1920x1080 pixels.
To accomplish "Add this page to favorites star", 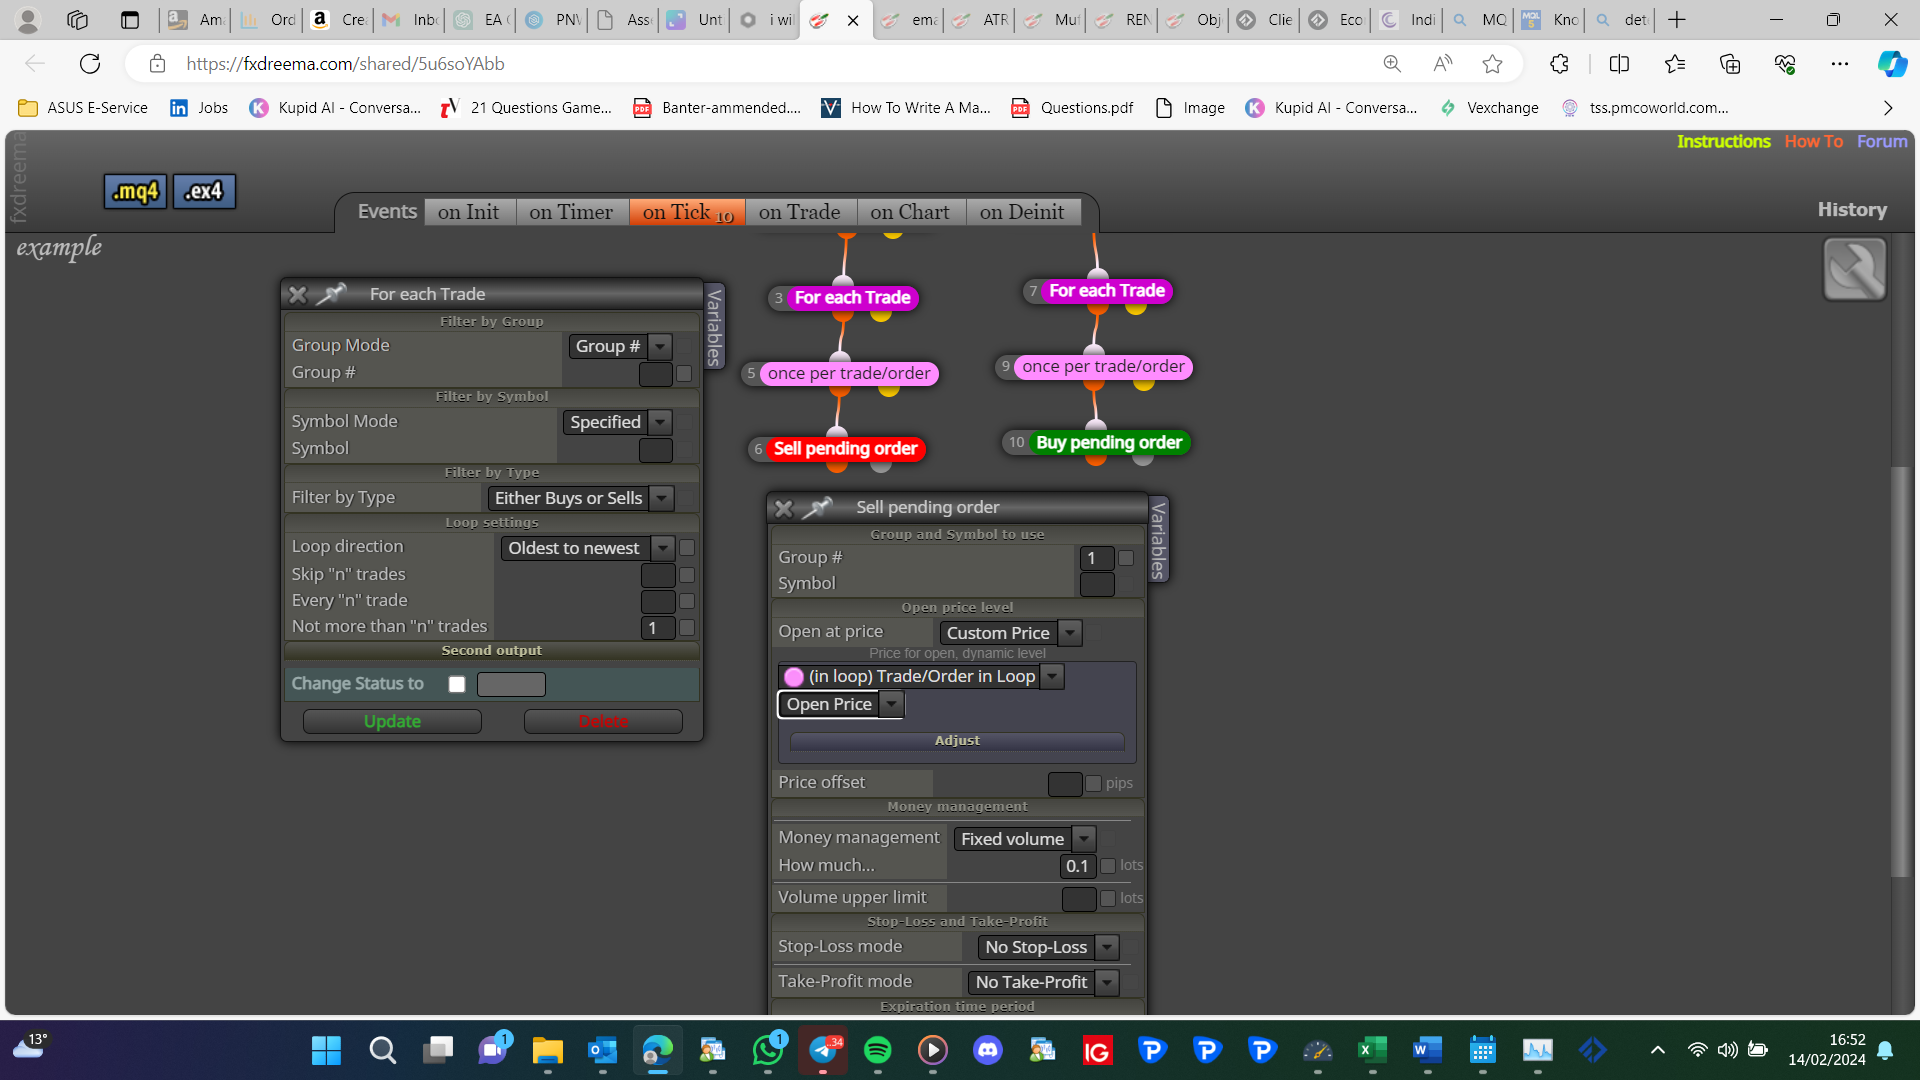I will point(1492,64).
